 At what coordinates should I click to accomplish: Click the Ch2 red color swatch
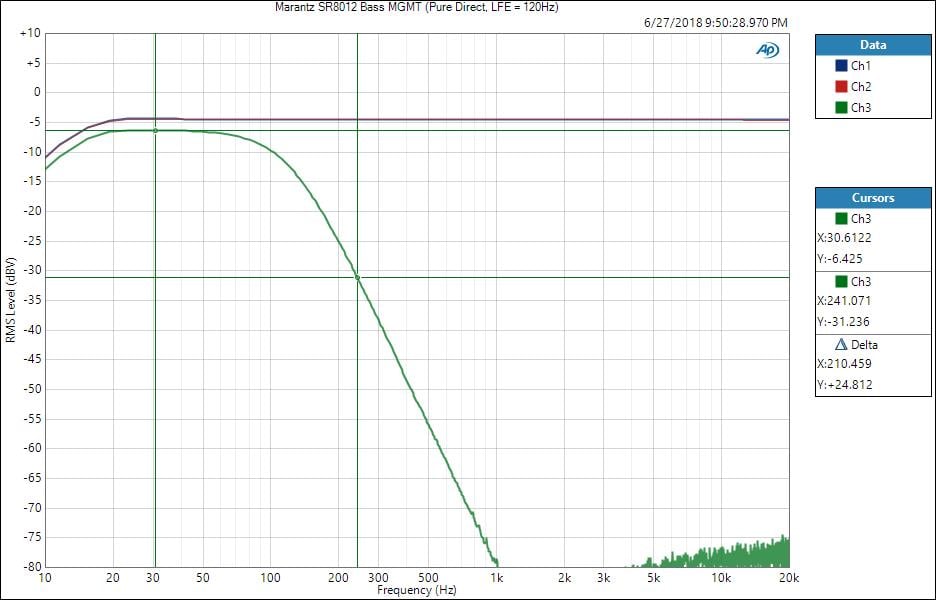[x=841, y=87]
